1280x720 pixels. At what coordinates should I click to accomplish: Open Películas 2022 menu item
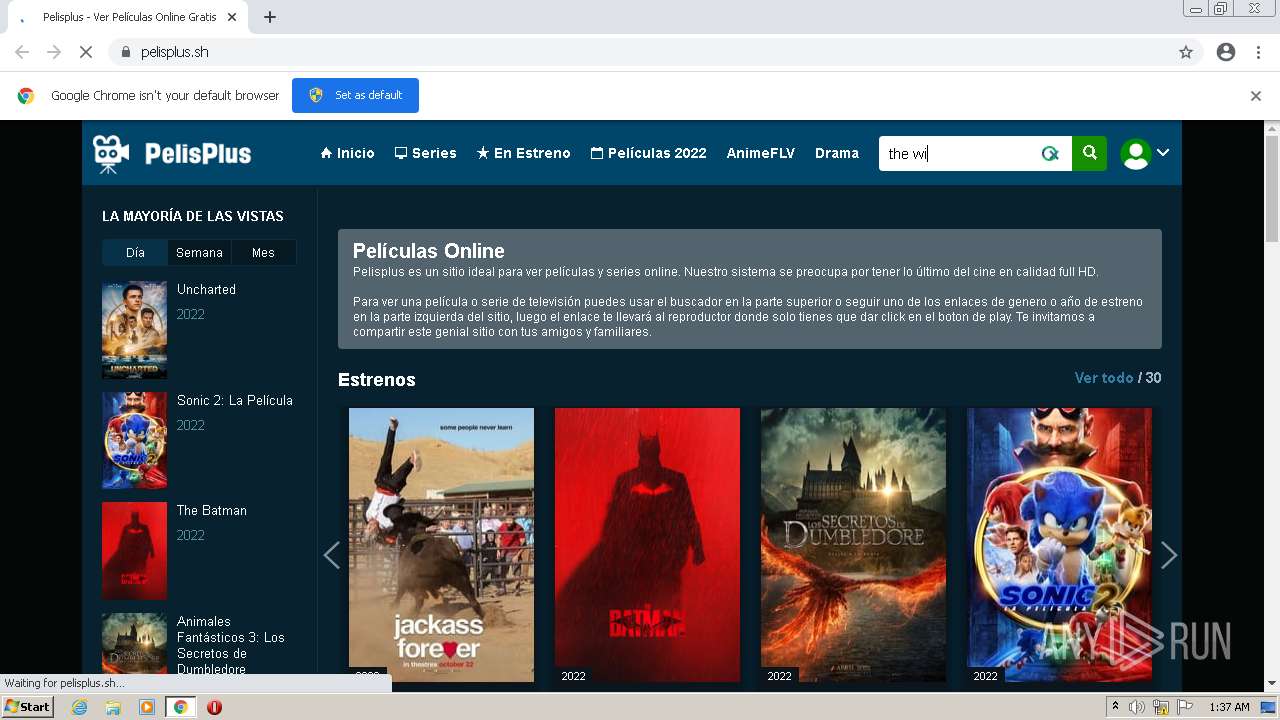[648, 153]
